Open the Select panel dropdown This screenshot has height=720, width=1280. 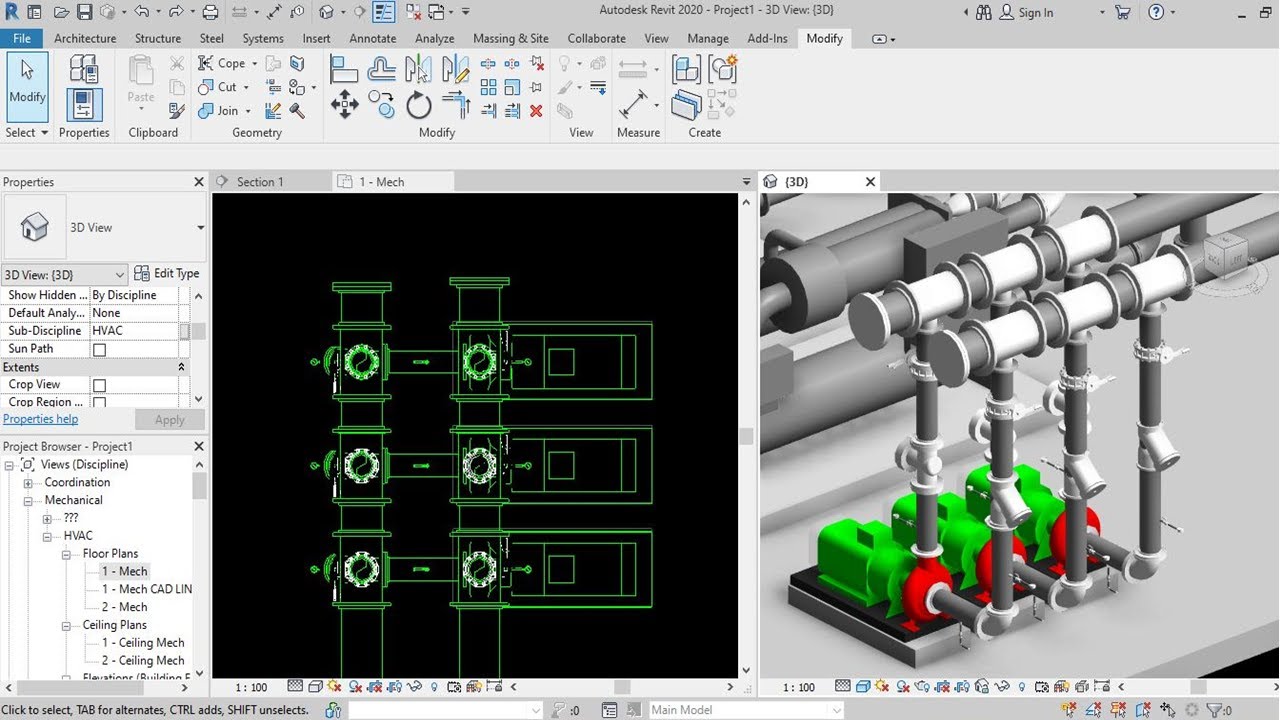tap(26, 132)
